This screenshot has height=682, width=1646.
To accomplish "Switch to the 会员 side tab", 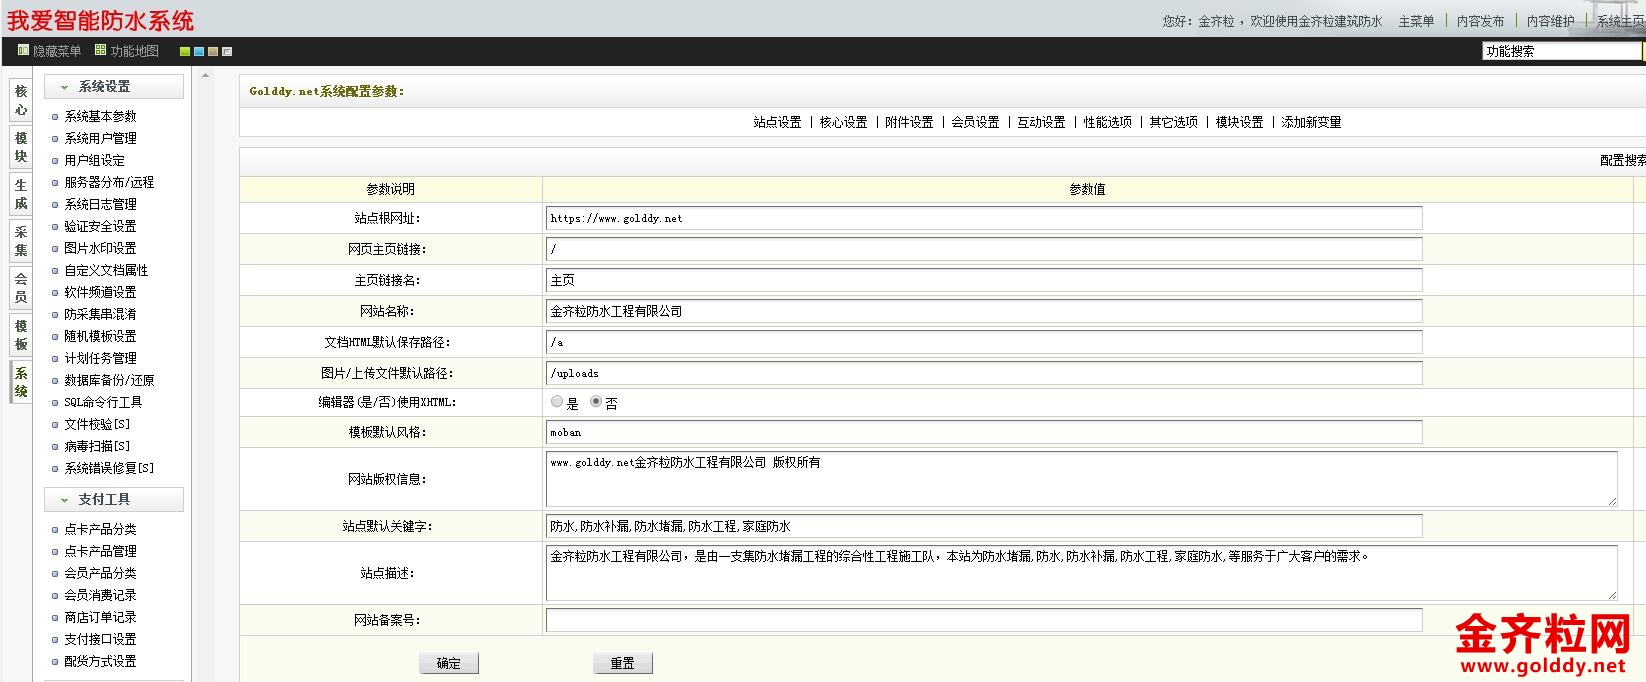I will 21,288.
